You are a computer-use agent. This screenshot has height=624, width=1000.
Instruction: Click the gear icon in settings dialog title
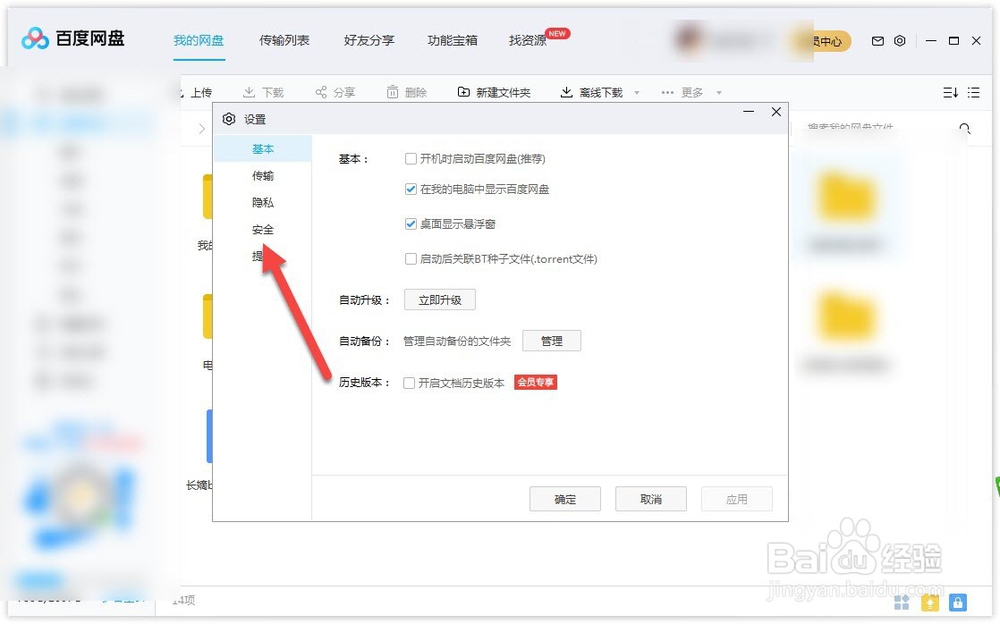229,119
